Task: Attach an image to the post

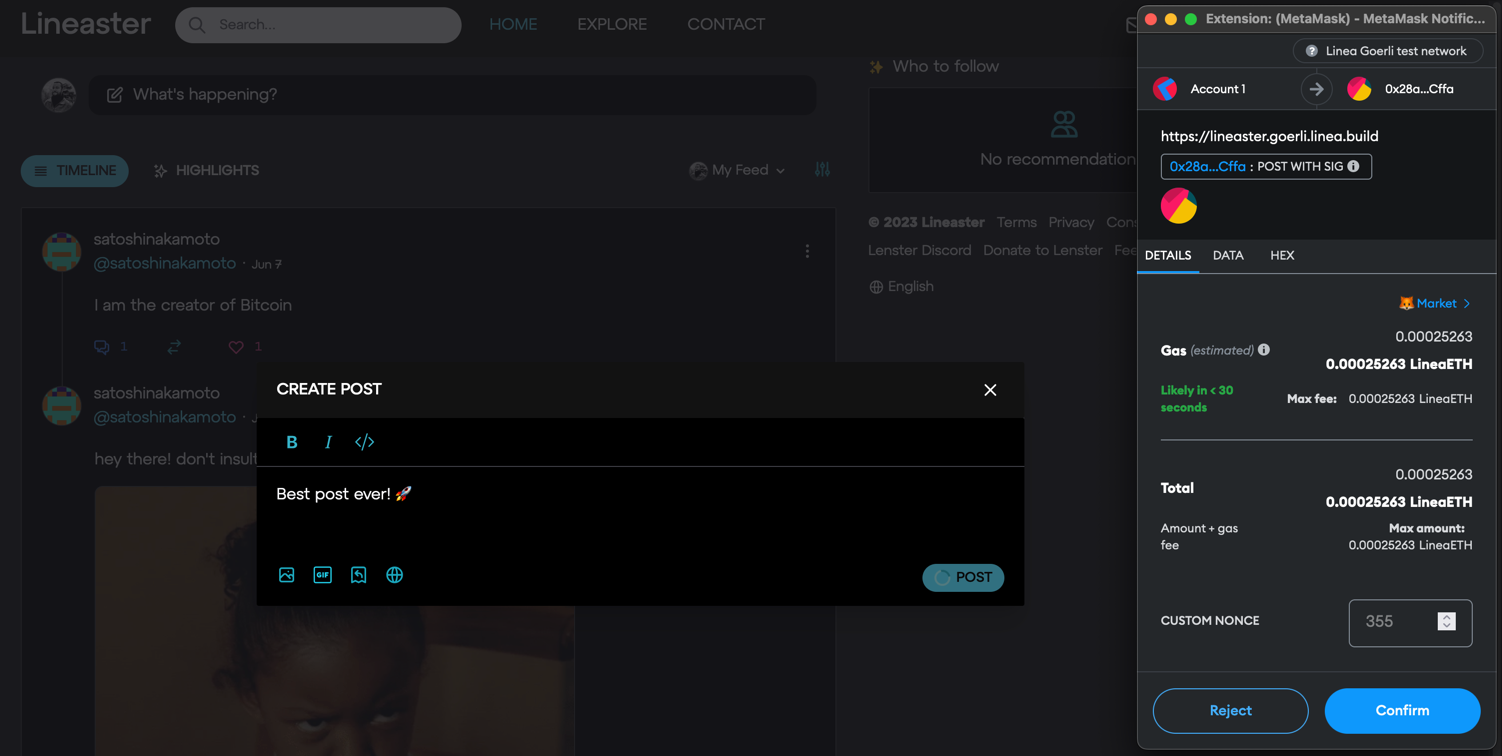Action: pyautogui.click(x=287, y=575)
